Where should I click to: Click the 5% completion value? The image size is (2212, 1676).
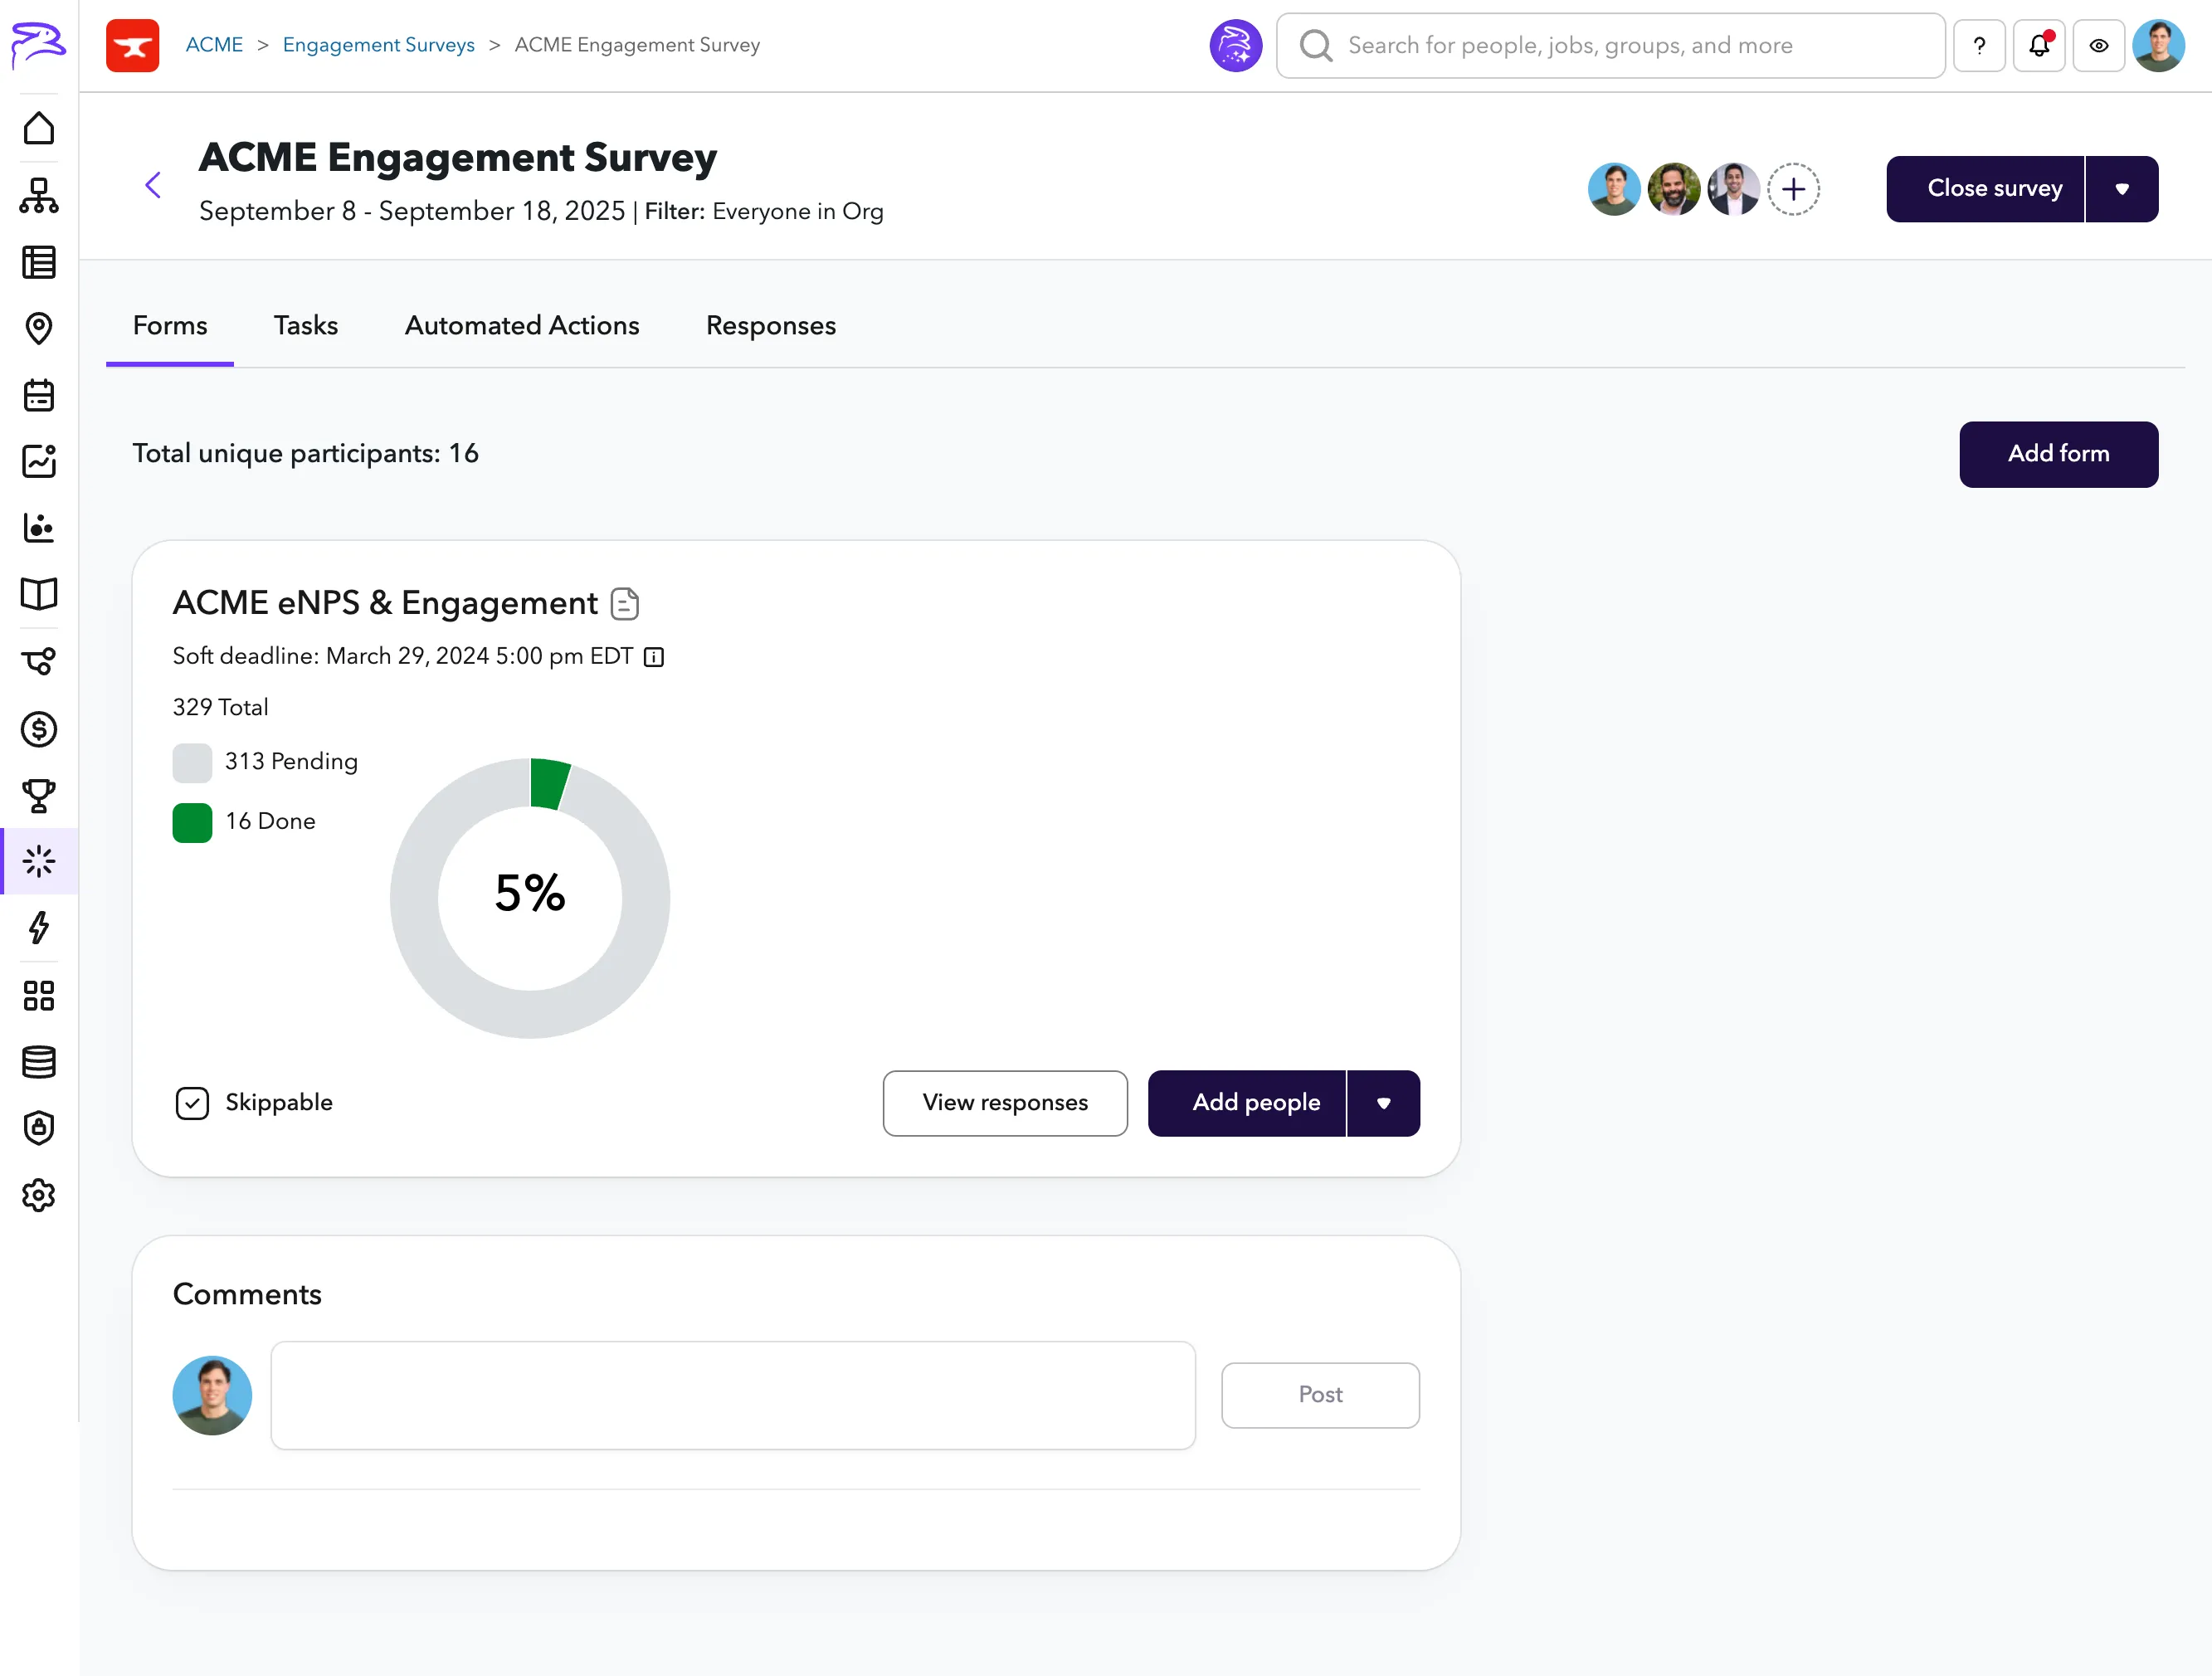[530, 893]
